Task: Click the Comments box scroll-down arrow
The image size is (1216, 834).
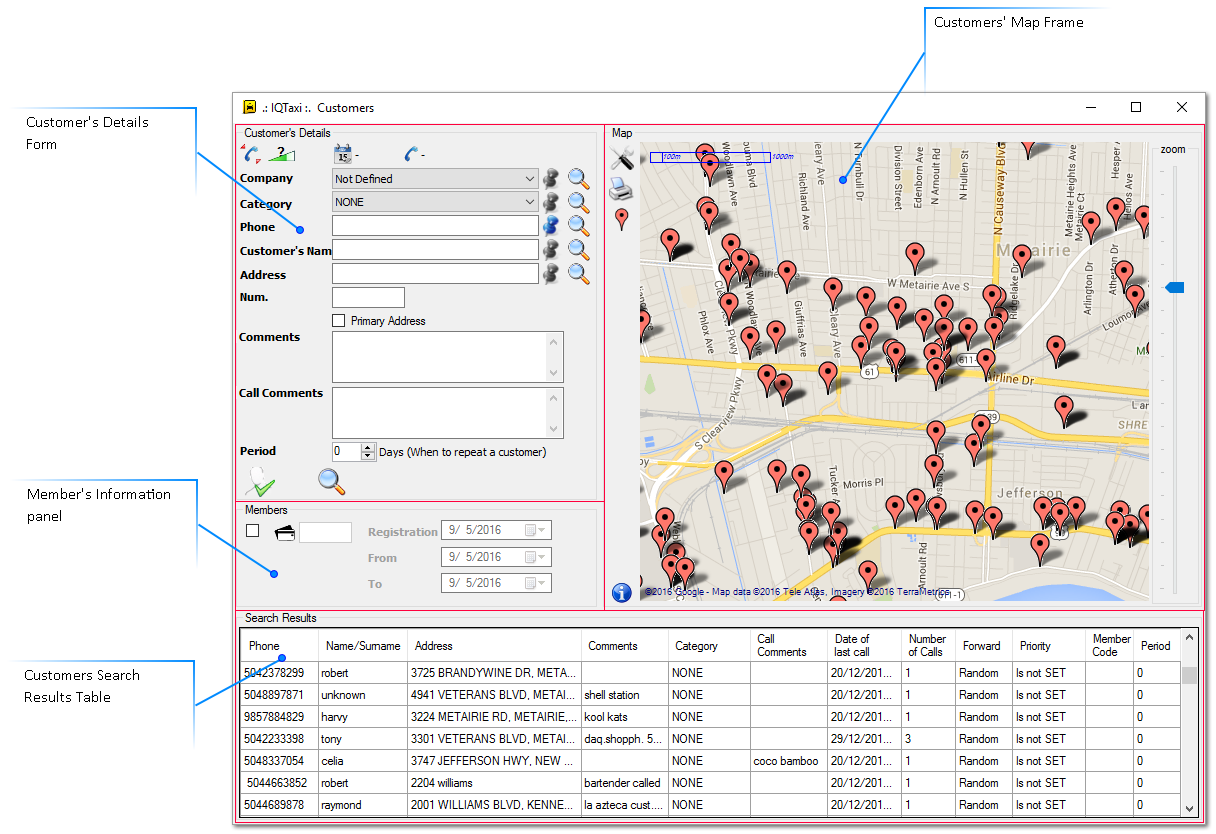Action: [x=554, y=373]
